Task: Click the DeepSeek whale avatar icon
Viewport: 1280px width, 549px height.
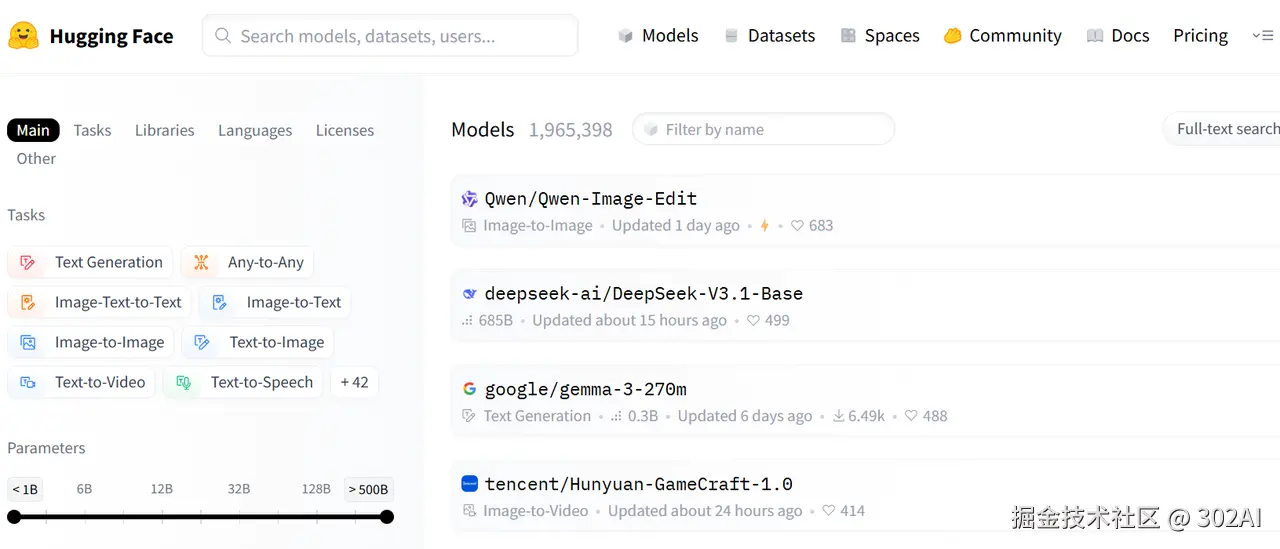Action: coord(469,294)
